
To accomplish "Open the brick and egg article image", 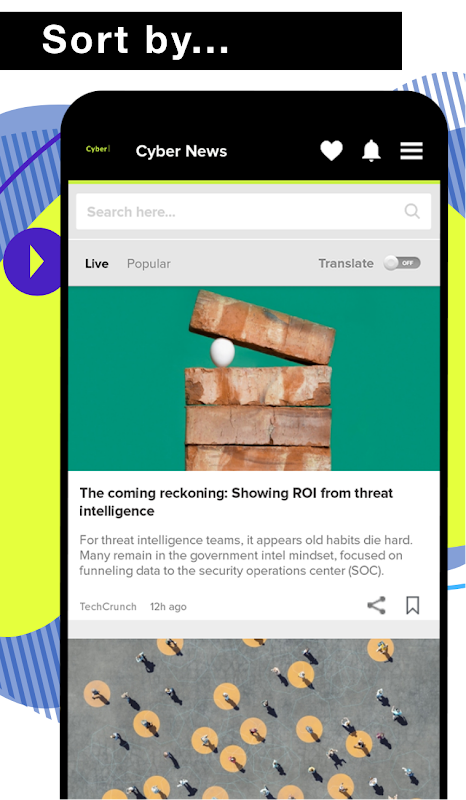I will [x=254, y=379].
